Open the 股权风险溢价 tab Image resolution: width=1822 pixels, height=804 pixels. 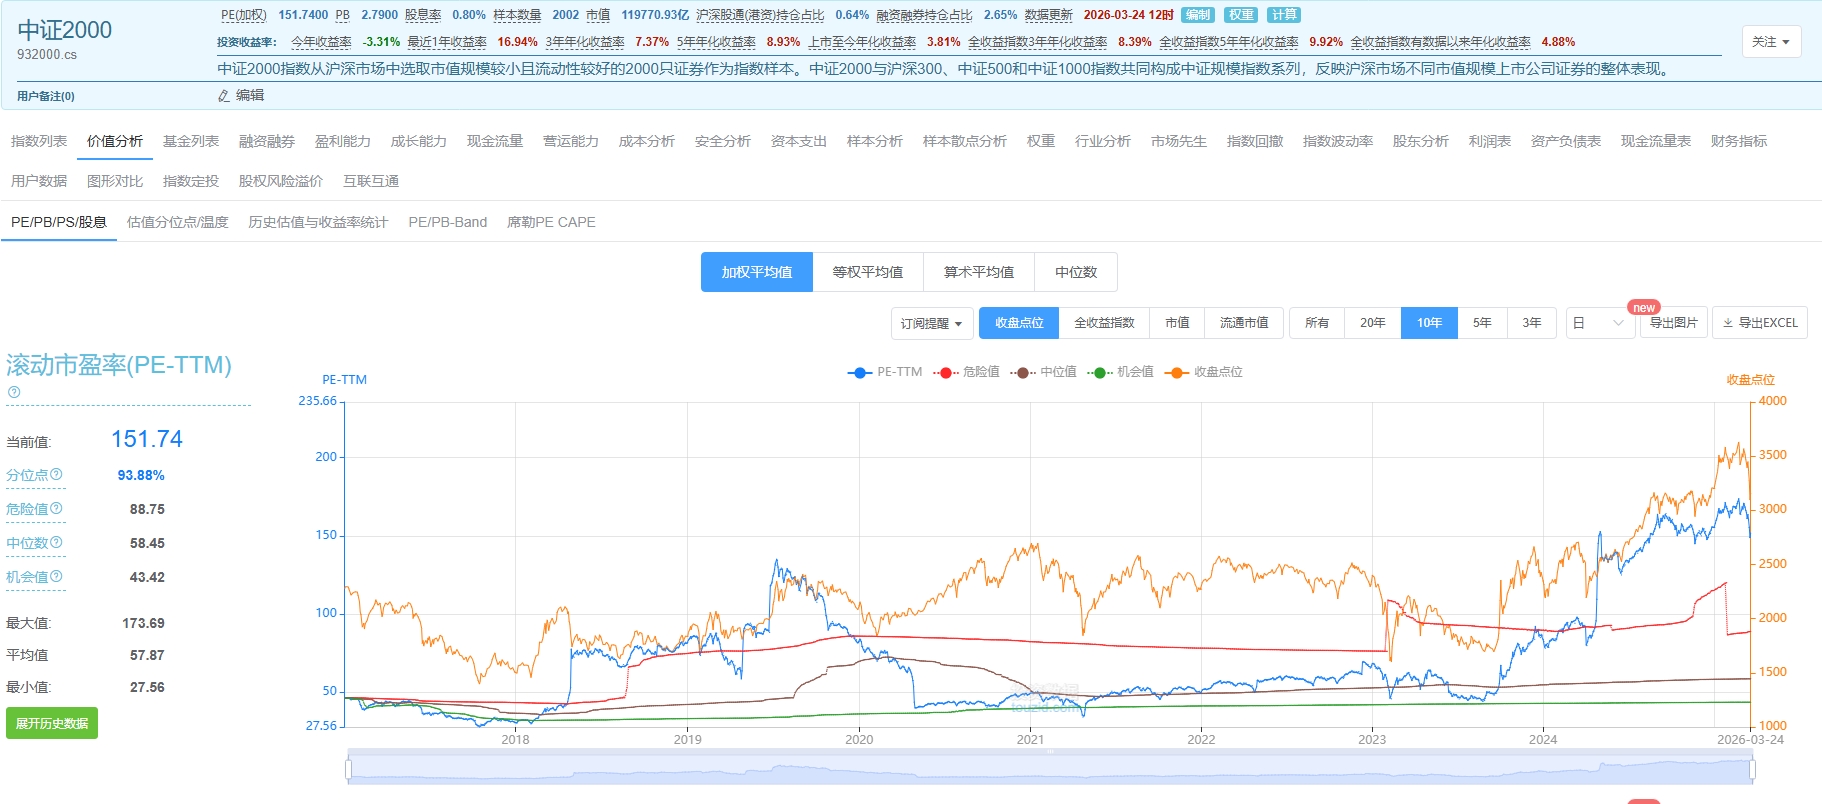tap(281, 181)
